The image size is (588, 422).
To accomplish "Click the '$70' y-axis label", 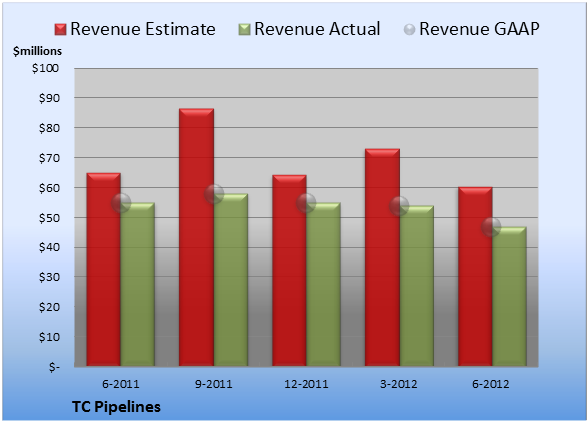I will (x=49, y=158).
